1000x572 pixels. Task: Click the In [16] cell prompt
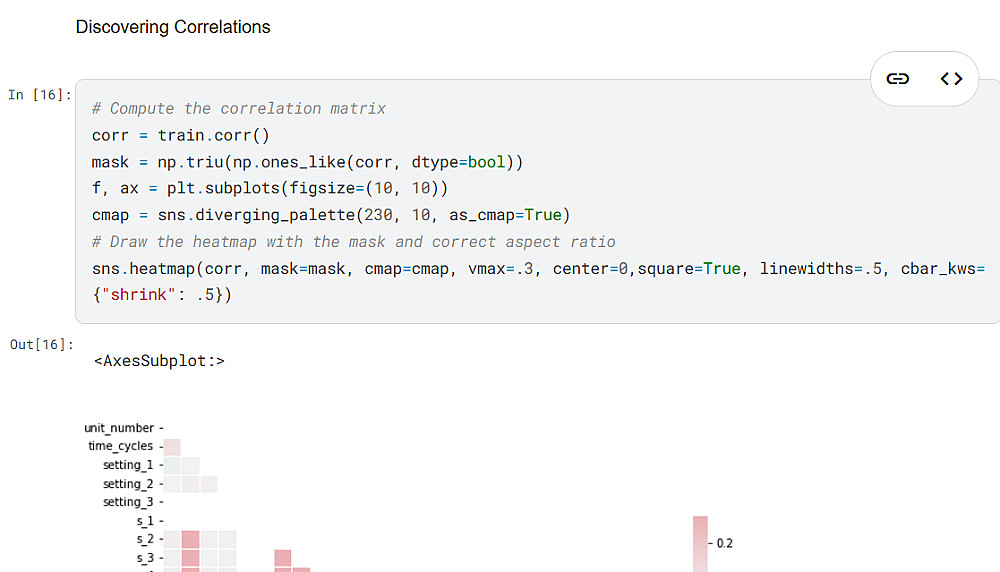coord(40,95)
